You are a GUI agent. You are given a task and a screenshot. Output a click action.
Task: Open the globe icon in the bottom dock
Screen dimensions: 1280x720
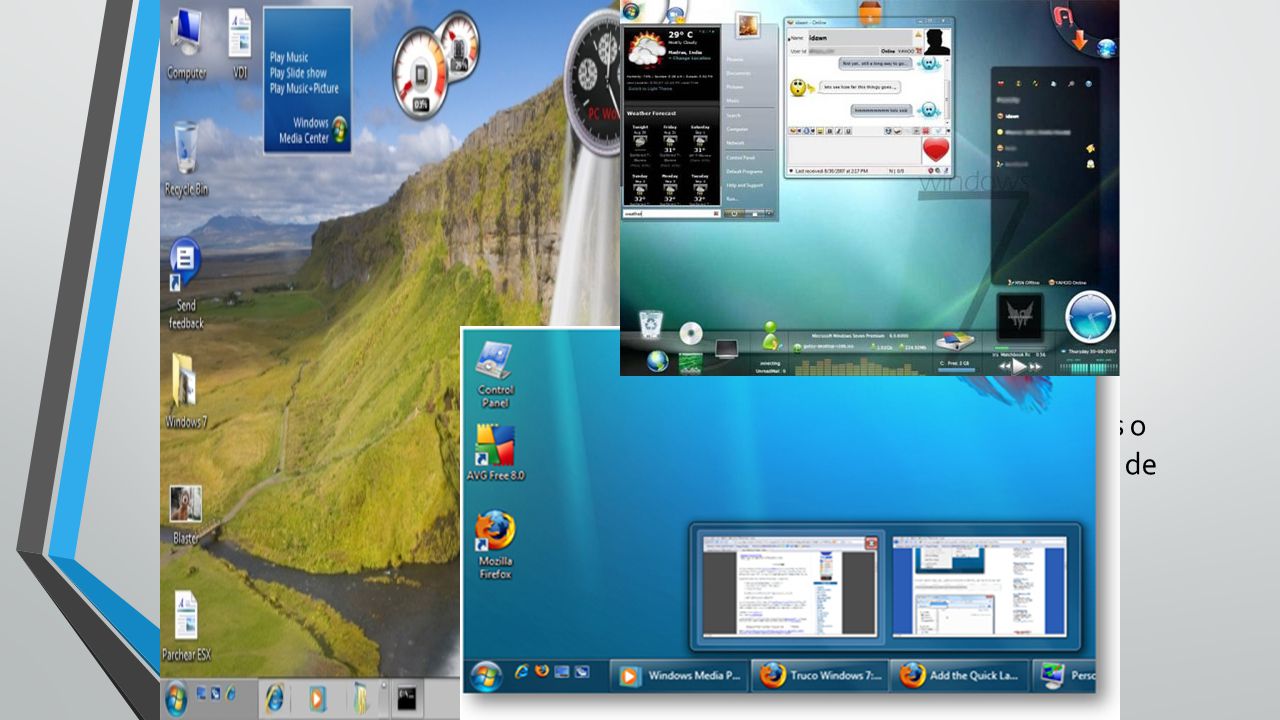pyautogui.click(x=657, y=361)
